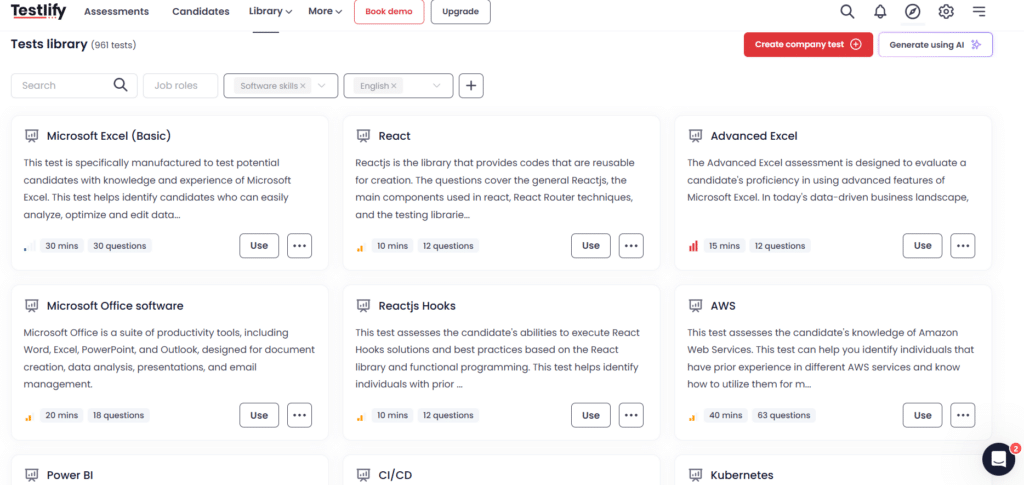Click the compass explore icon

pos(912,11)
